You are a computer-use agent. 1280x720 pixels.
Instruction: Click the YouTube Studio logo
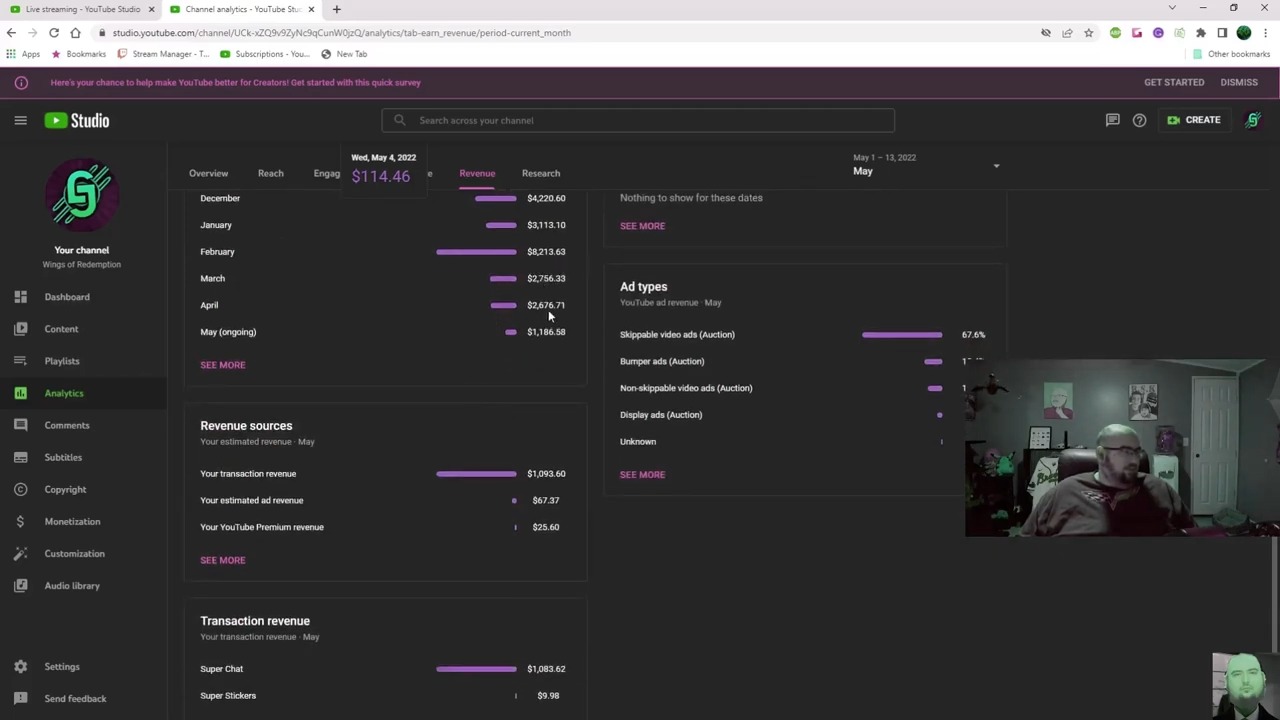[x=77, y=120]
